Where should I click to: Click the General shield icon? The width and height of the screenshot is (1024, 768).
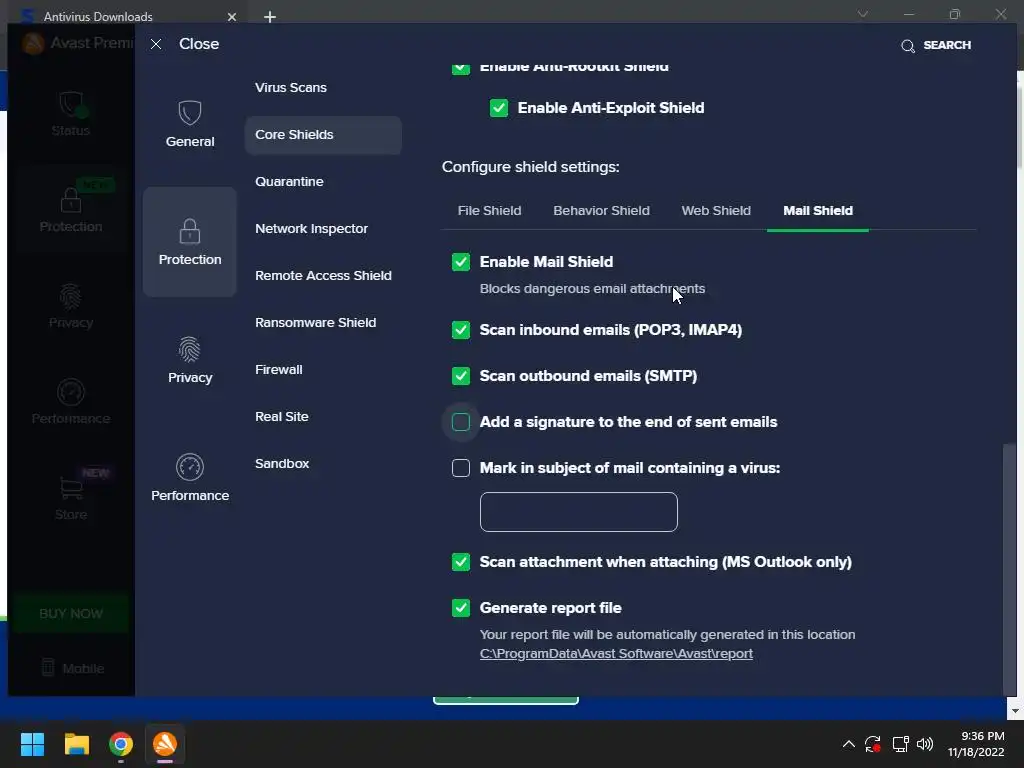click(x=189, y=113)
